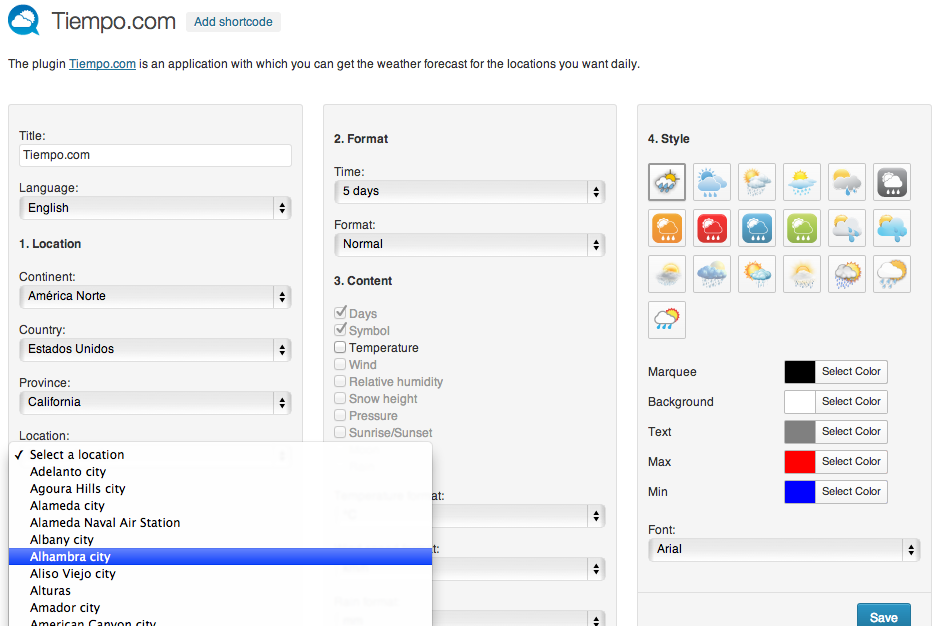Select Alameda city from the location list
Viewport: 945px width, 626px height.
221,505
